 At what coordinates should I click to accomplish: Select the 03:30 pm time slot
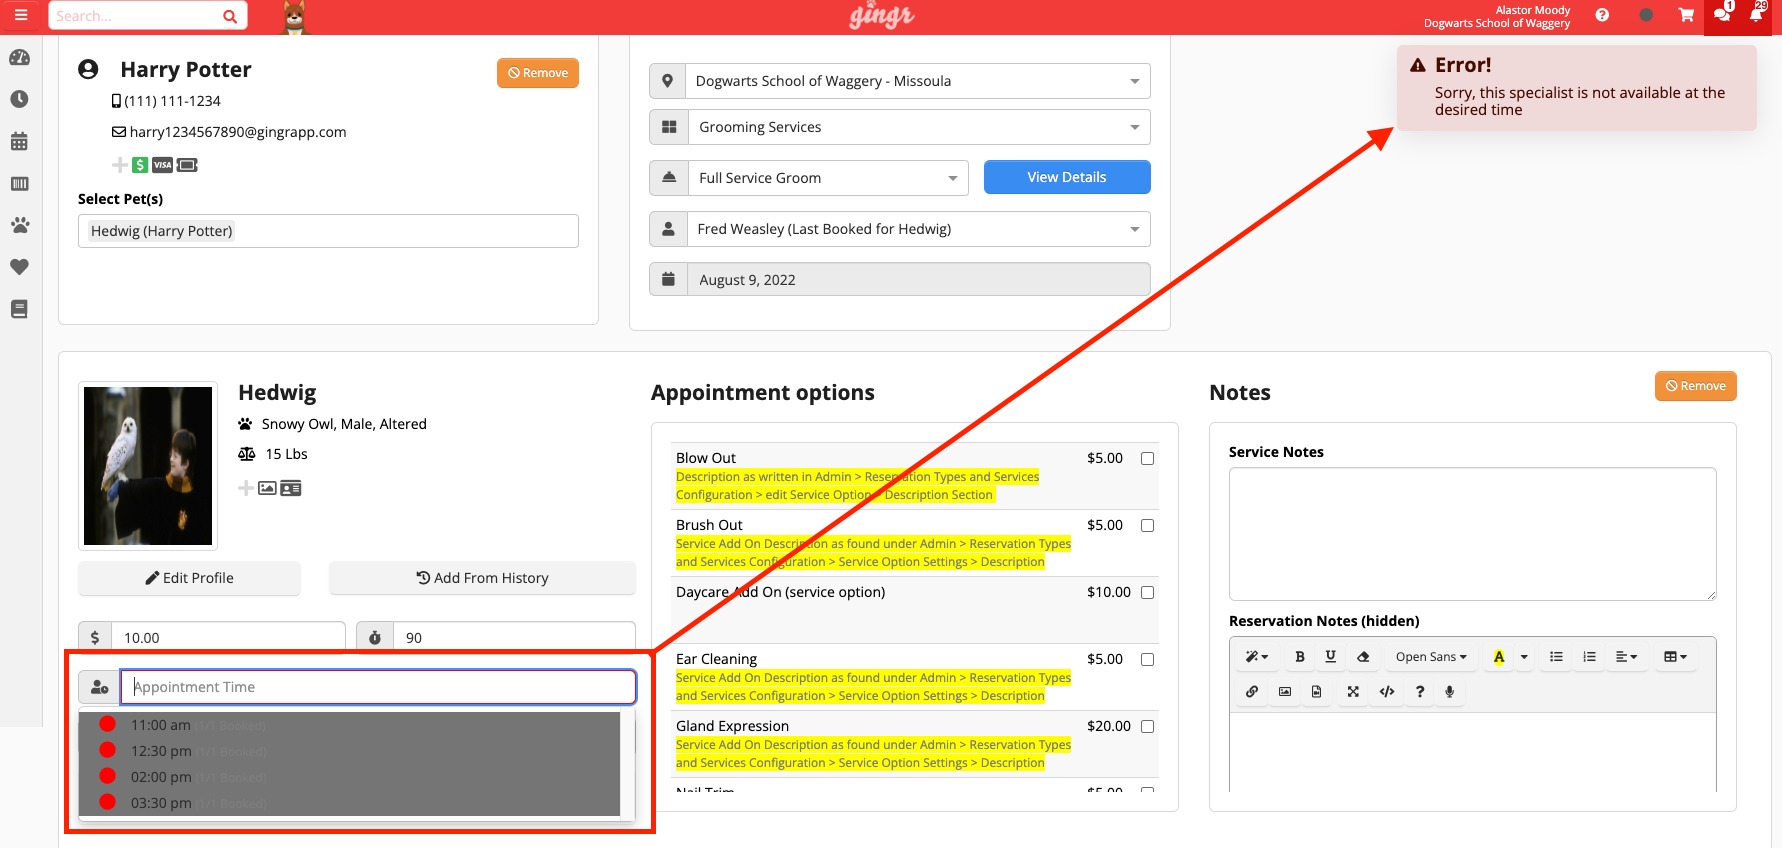tap(350, 803)
